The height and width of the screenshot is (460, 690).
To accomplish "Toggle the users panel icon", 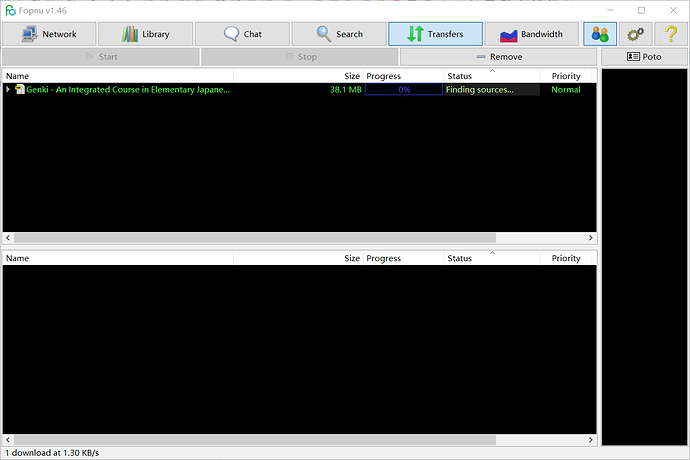I will 600,34.
